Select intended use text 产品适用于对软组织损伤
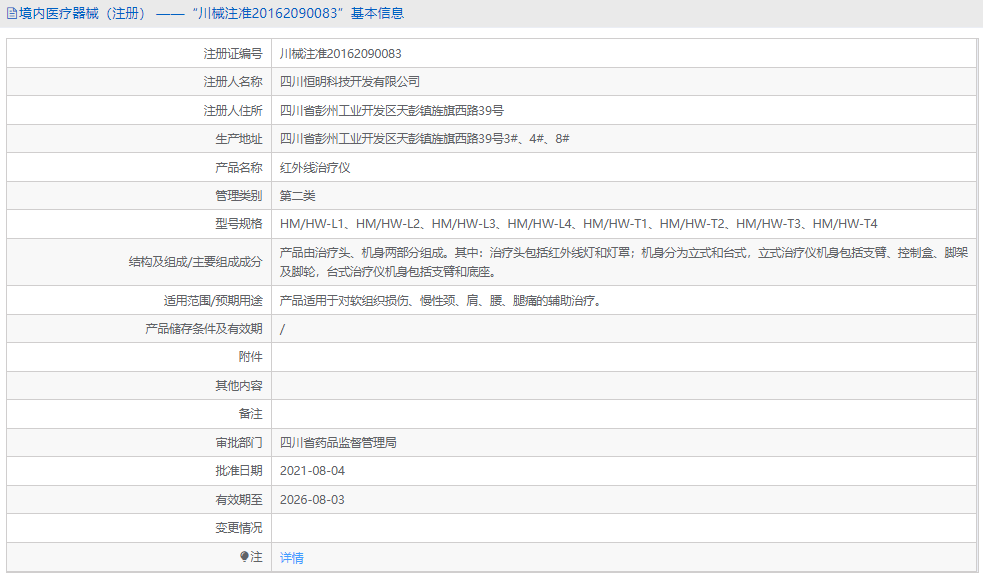Viewport: 983px width, 578px height. coord(442,301)
